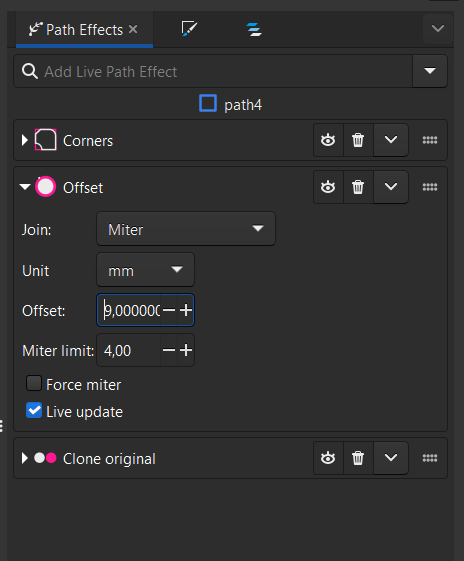Delete the Corners path effect
Screen dimensions: 464x561
point(358,140)
